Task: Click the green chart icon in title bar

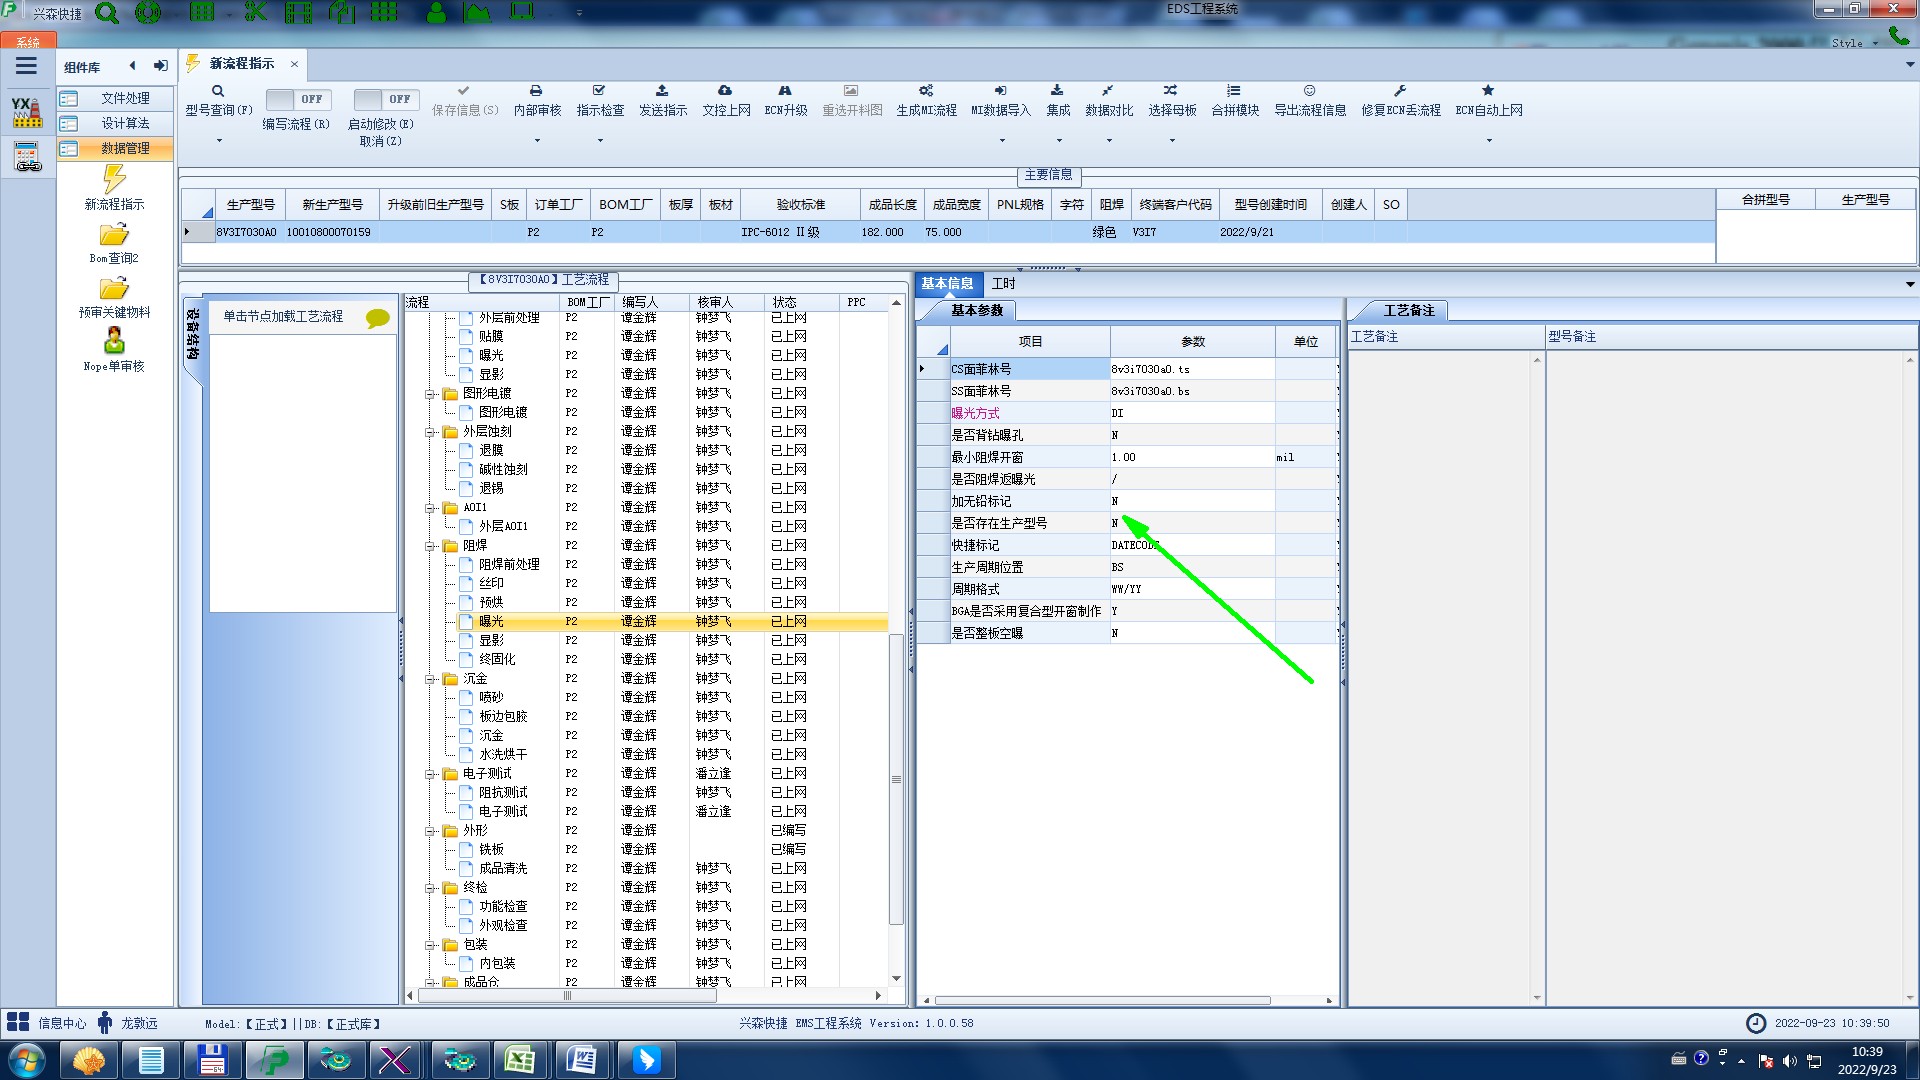Action: click(478, 12)
